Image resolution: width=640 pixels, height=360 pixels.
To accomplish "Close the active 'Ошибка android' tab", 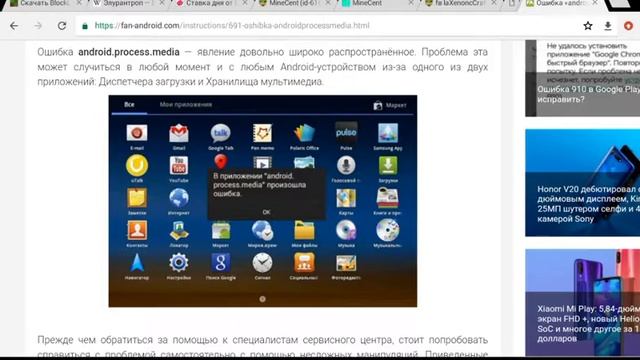I will coord(595,3).
